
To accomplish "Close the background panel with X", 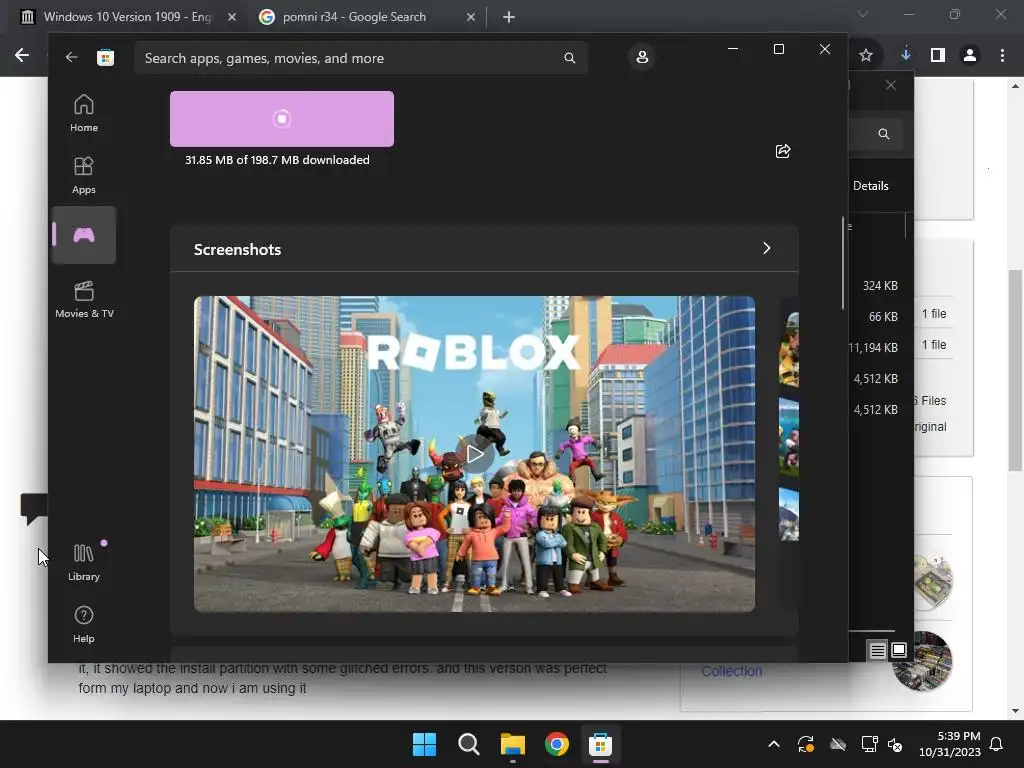I will pos(891,85).
